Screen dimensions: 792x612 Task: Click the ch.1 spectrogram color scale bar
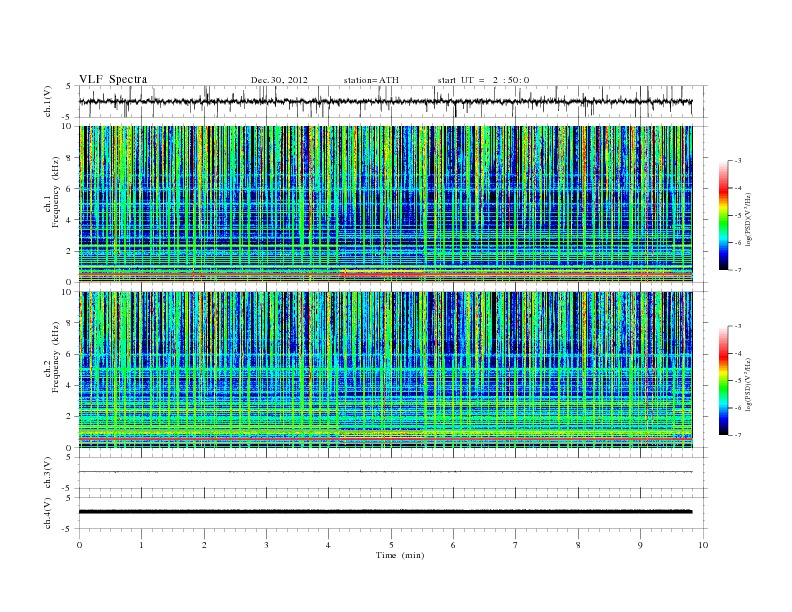coord(723,215)
